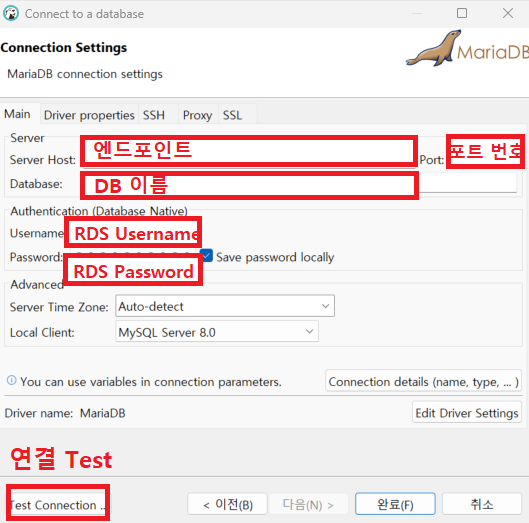Cancel with the 취소 button

click(482, 504)
